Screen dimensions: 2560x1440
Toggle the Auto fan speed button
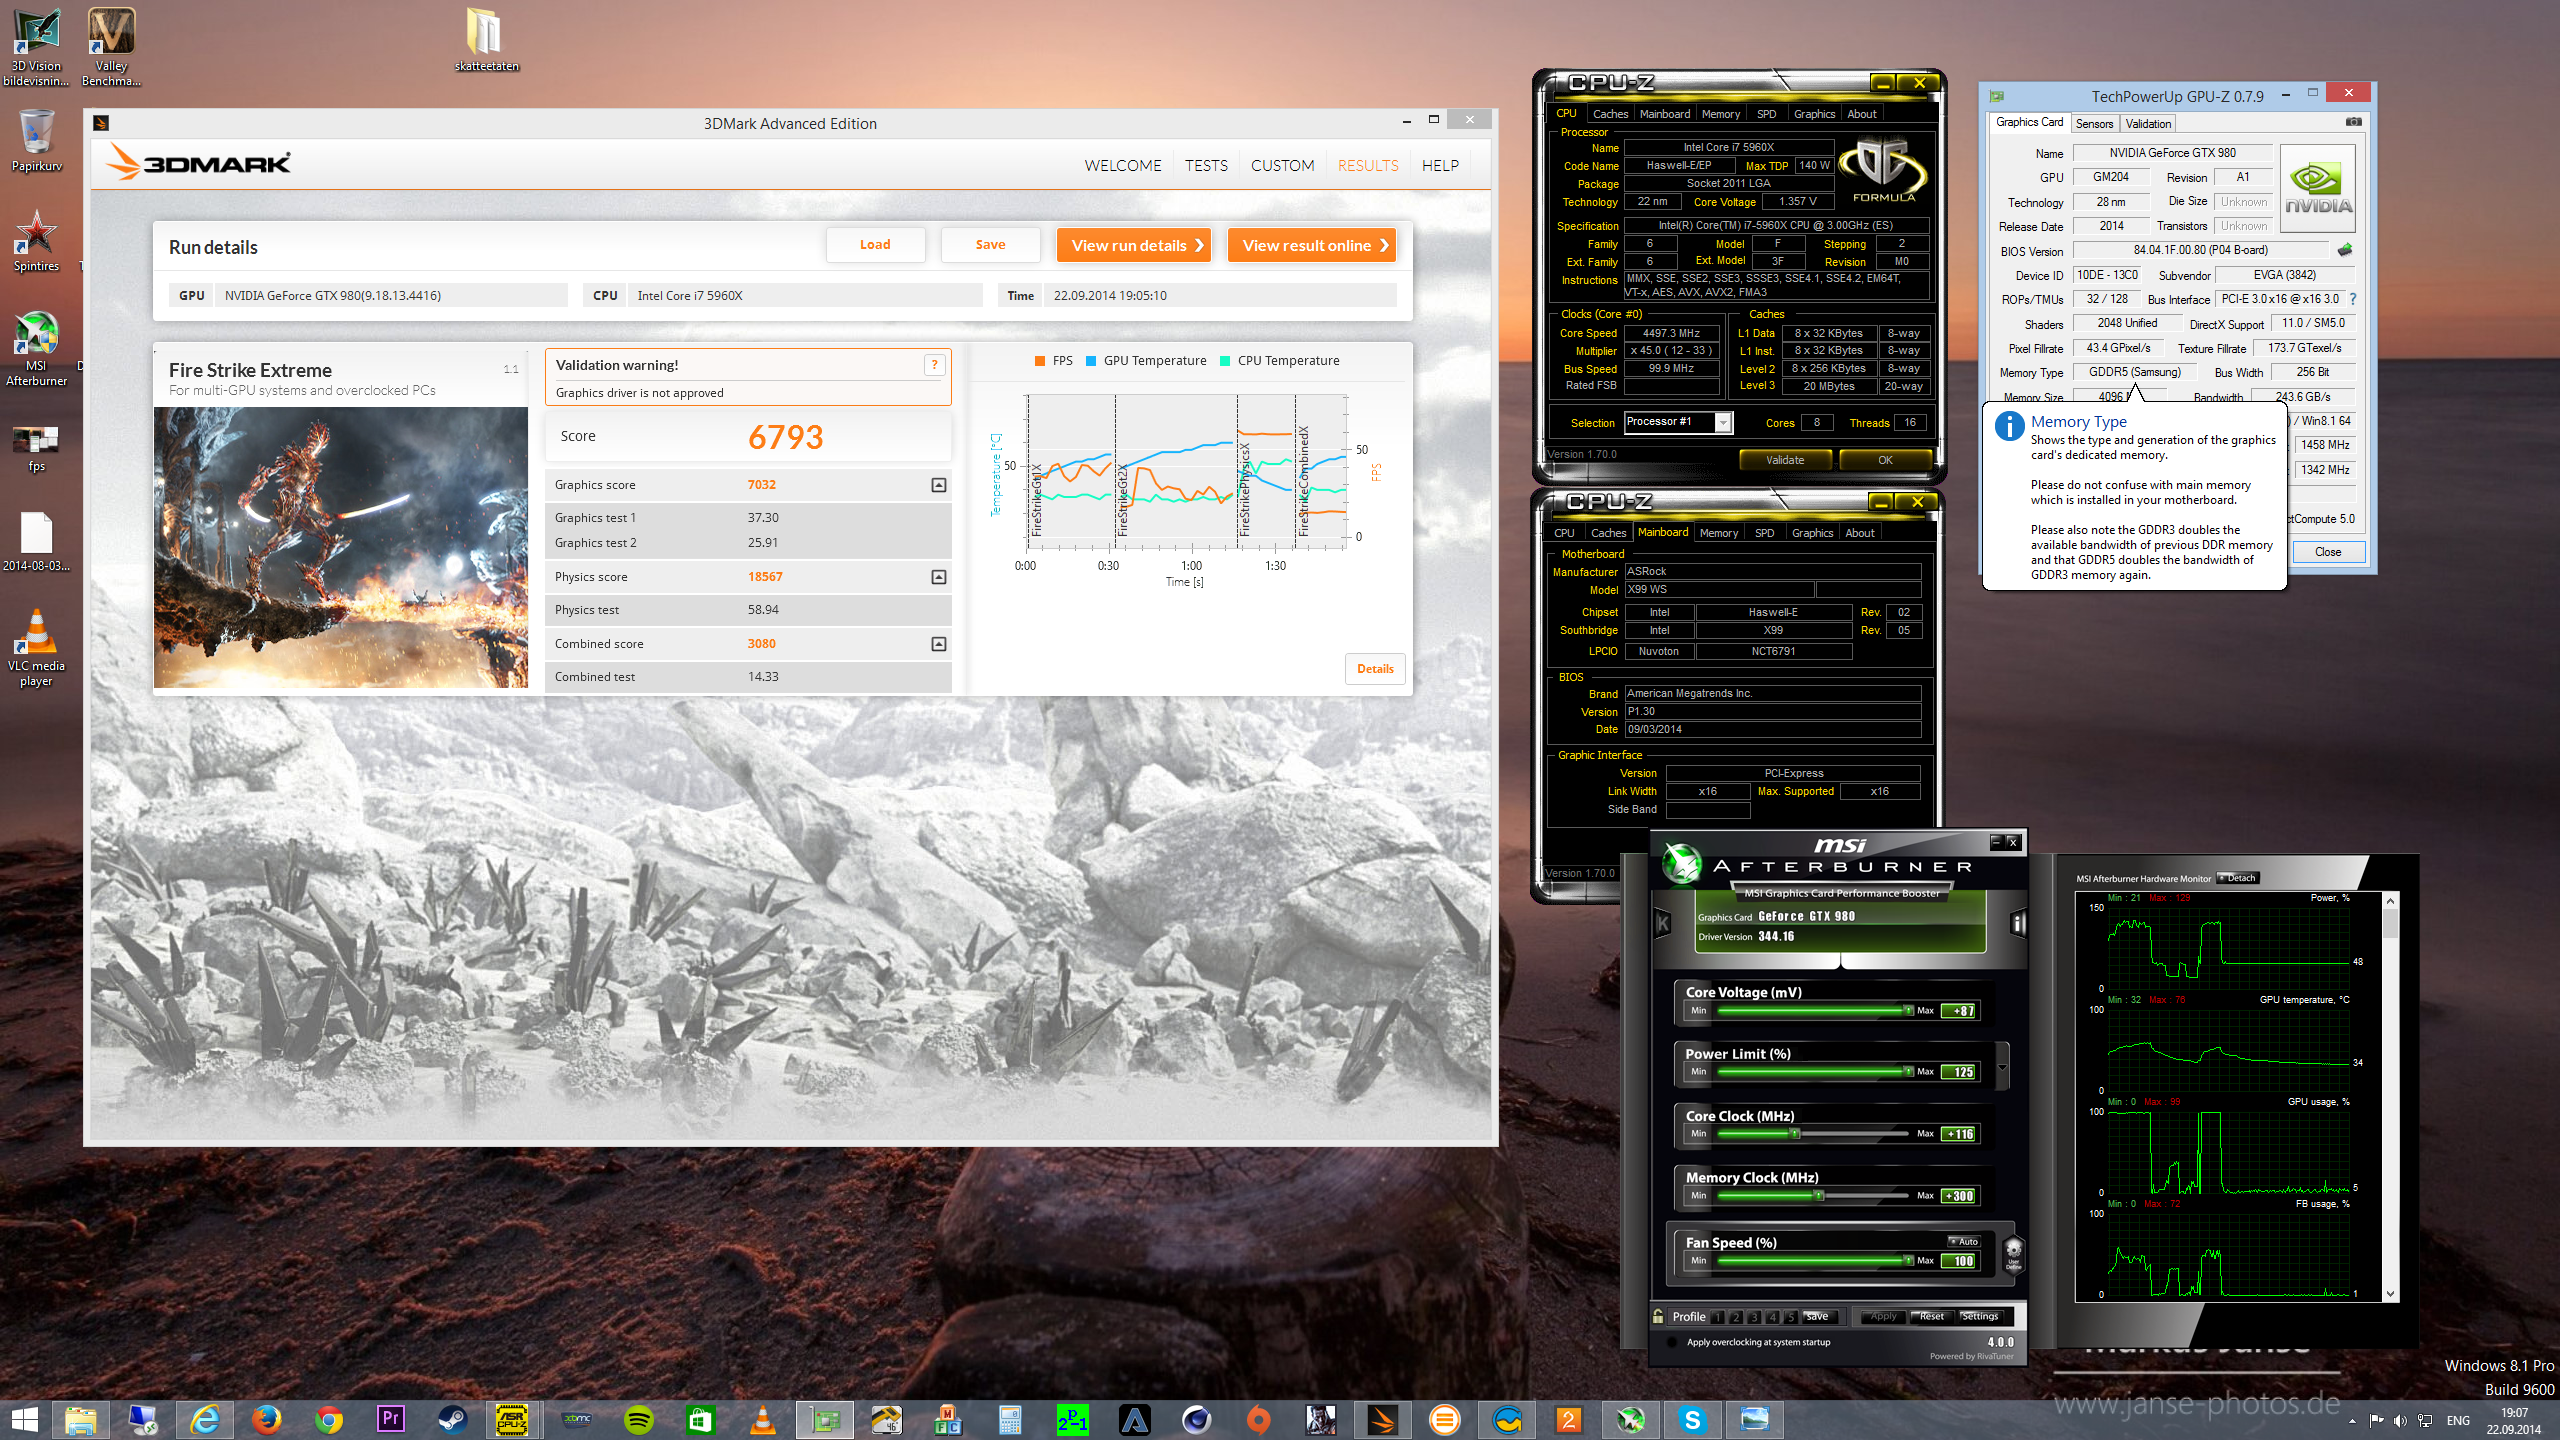[x=1964, y=1241]
